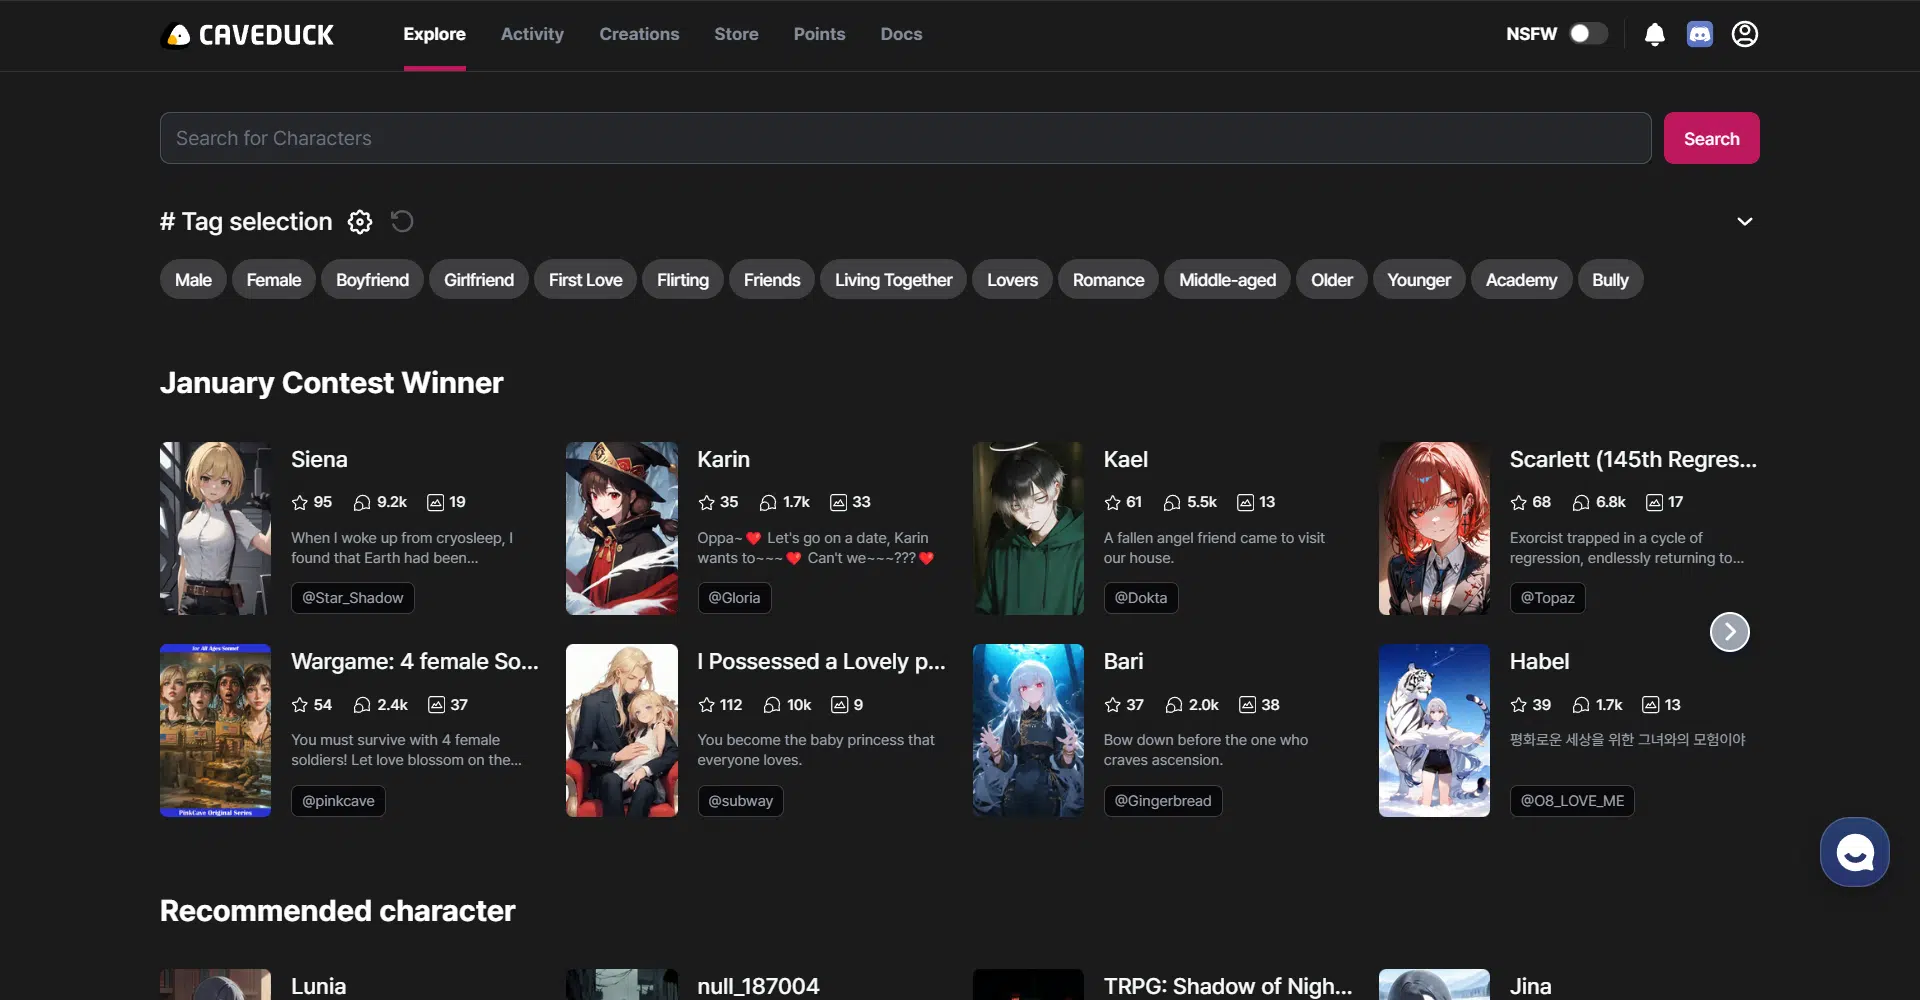The width and height of the screenshot is (1920, 1000).
Task: Collapse the Tag selection section chevron
Action: click(x=1745, y=222)
